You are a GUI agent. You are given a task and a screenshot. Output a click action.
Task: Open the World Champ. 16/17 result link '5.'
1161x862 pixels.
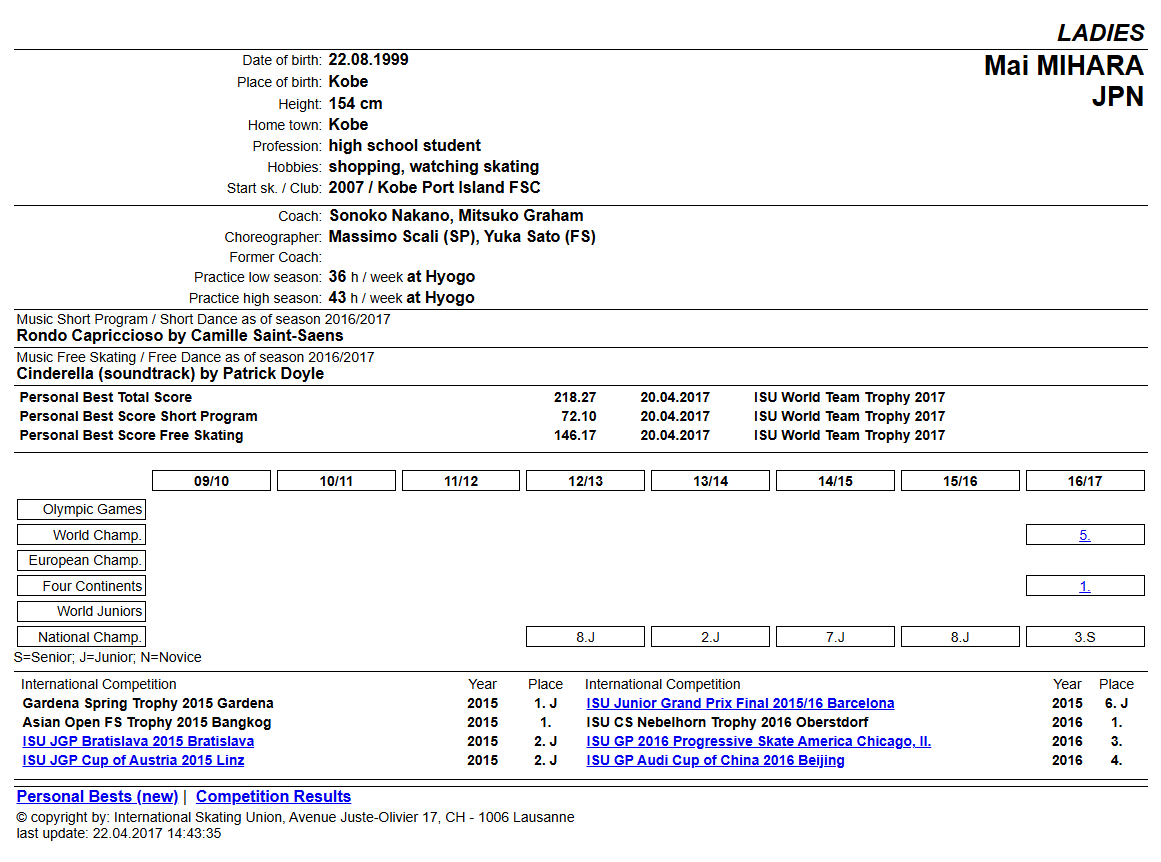[1085, 535]
